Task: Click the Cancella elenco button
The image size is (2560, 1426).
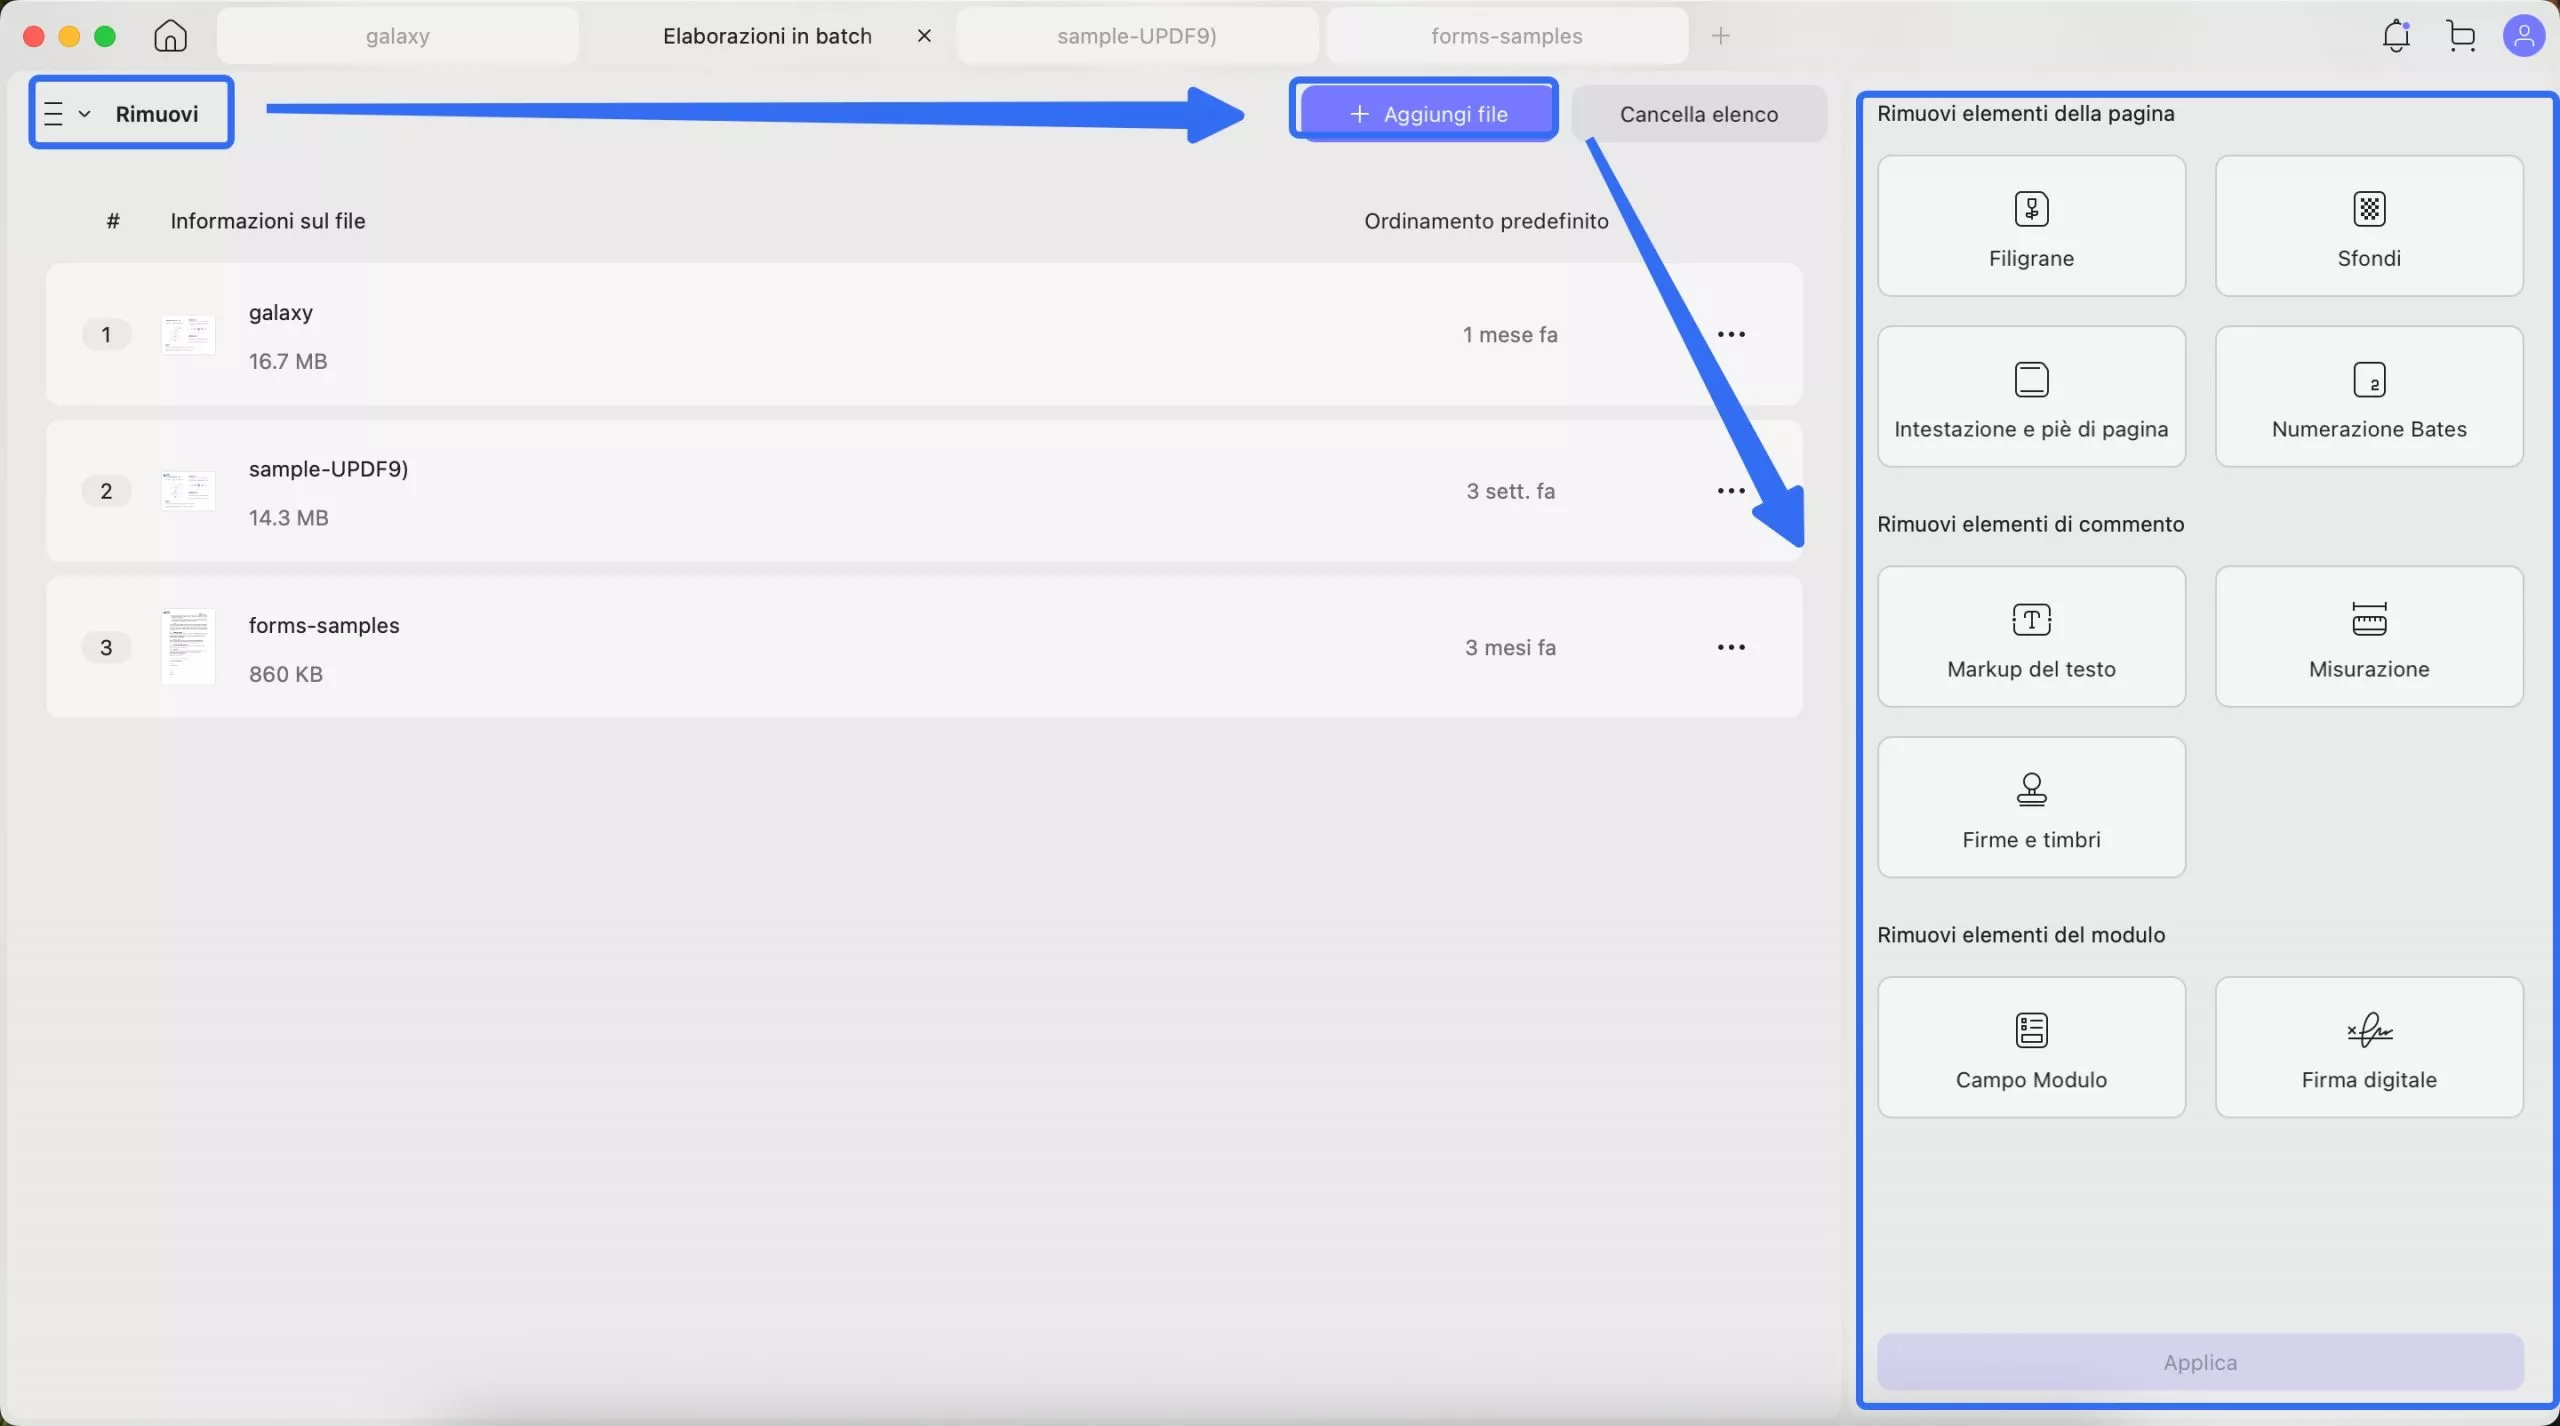Action: [1698, 114]
